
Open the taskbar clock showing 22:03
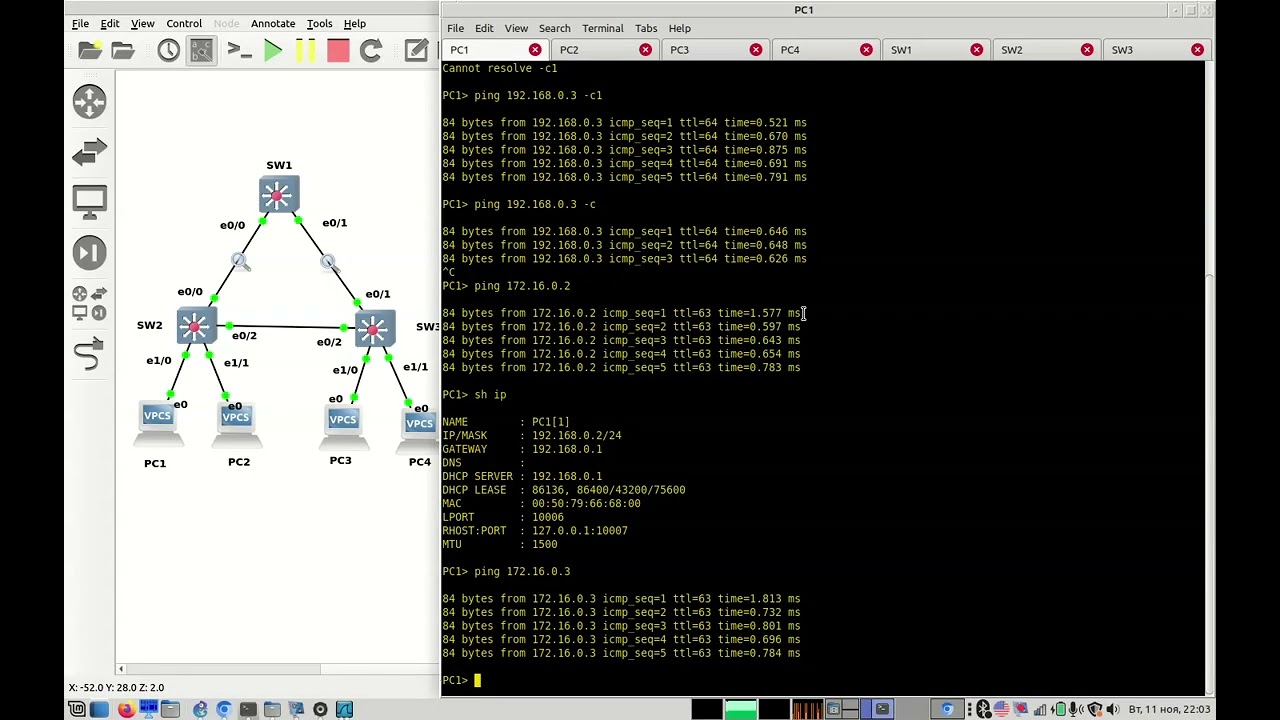(1169, 710)
